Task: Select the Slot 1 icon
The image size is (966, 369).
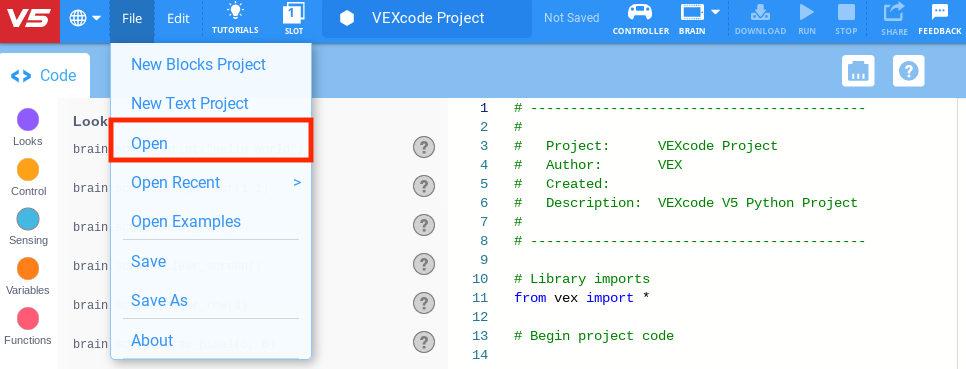Action: point(294,13)
